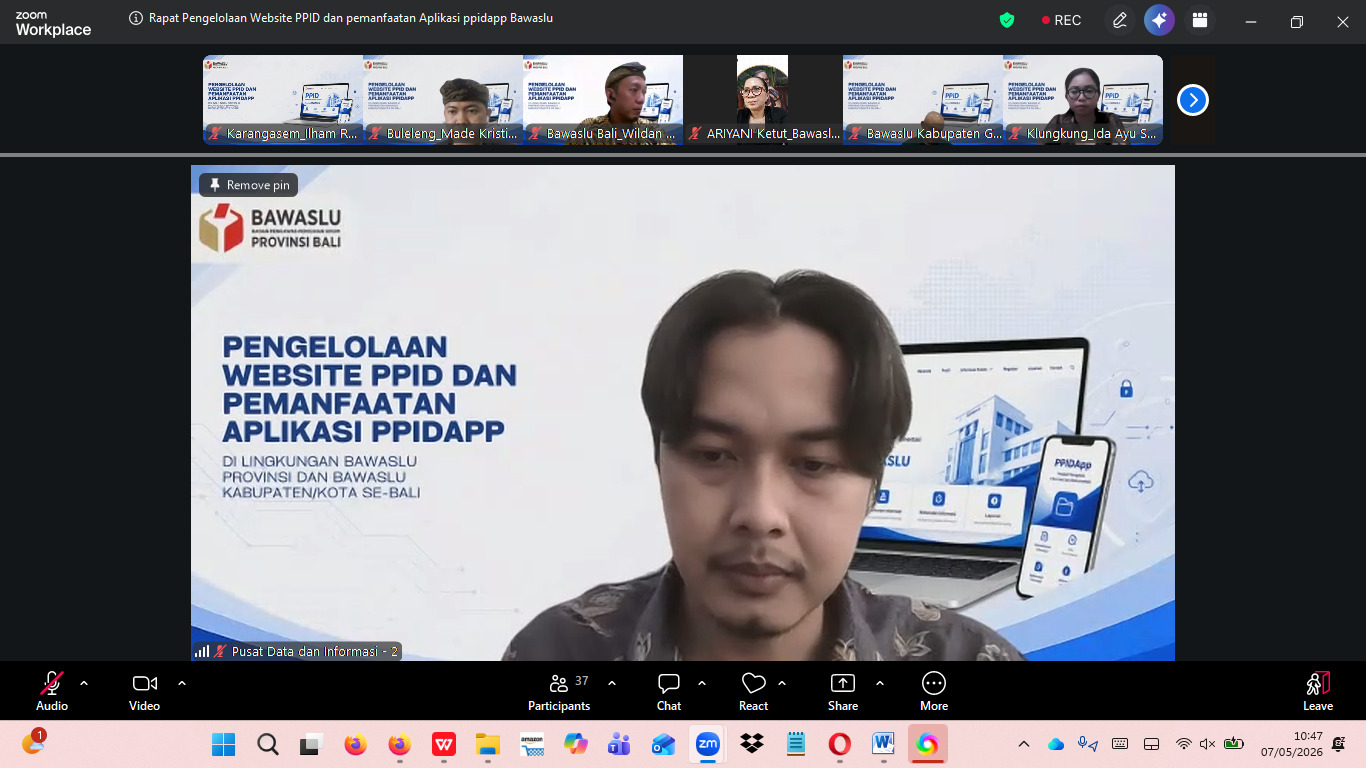This screenshot has width=1366, height=768.
Task: Select the Buleleng_Made Kristi participant thumbnail
Action: click(x=443, y=100)
